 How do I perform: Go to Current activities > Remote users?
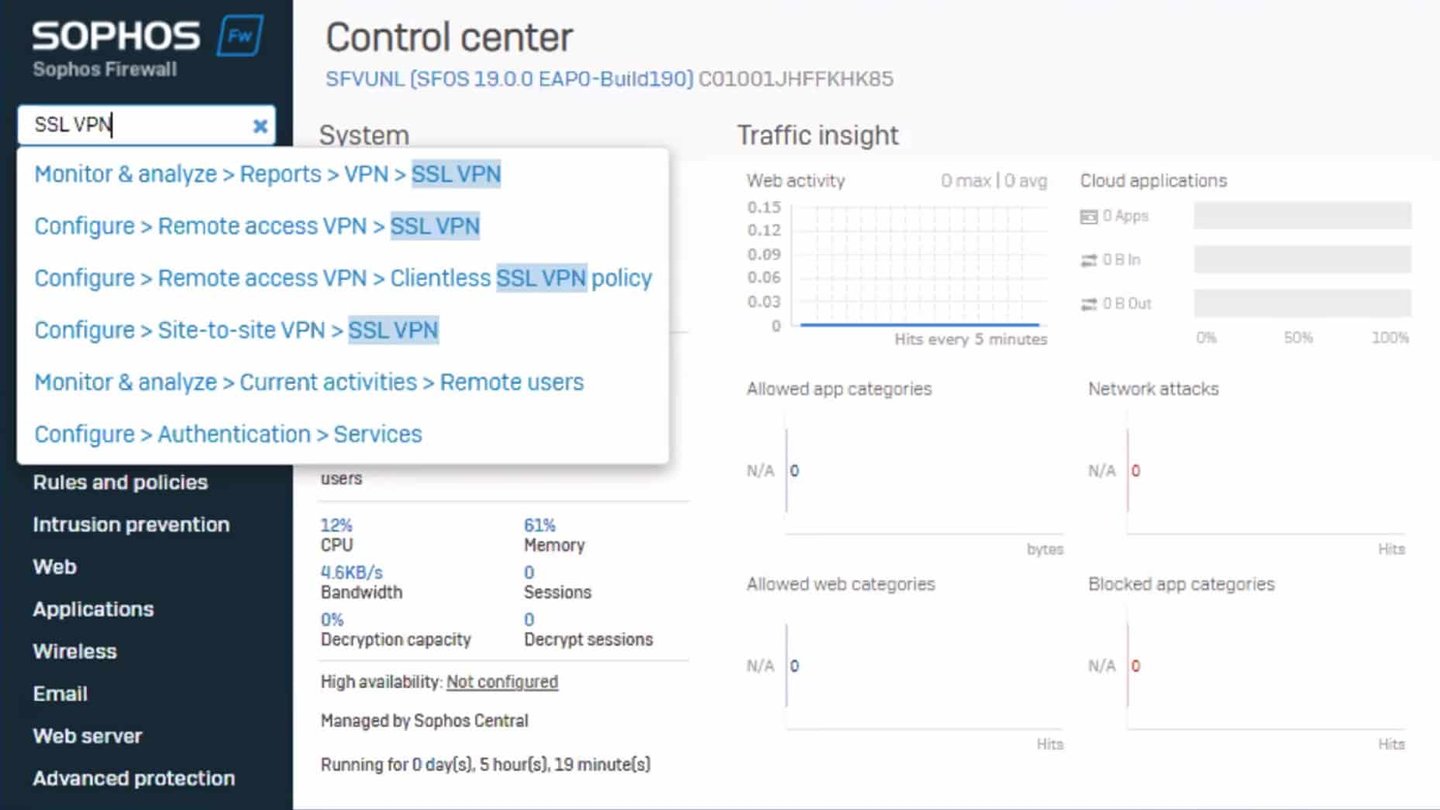tap(309, 382)
